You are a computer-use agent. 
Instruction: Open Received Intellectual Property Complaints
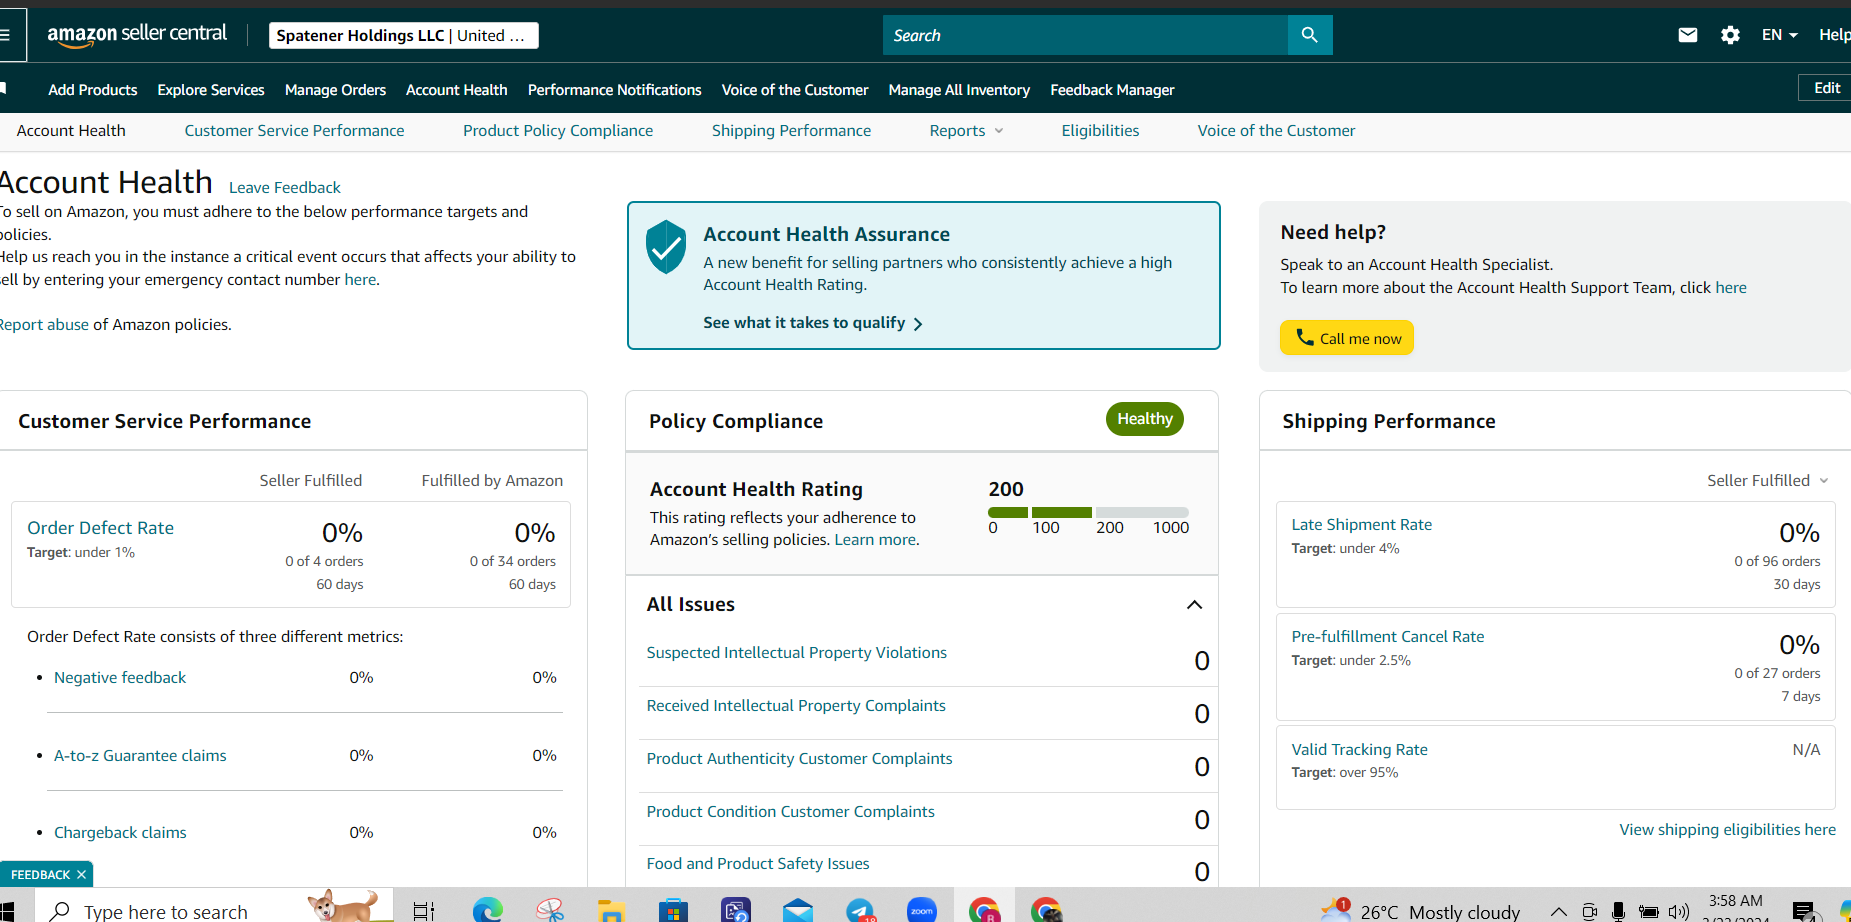pos(796,706)
